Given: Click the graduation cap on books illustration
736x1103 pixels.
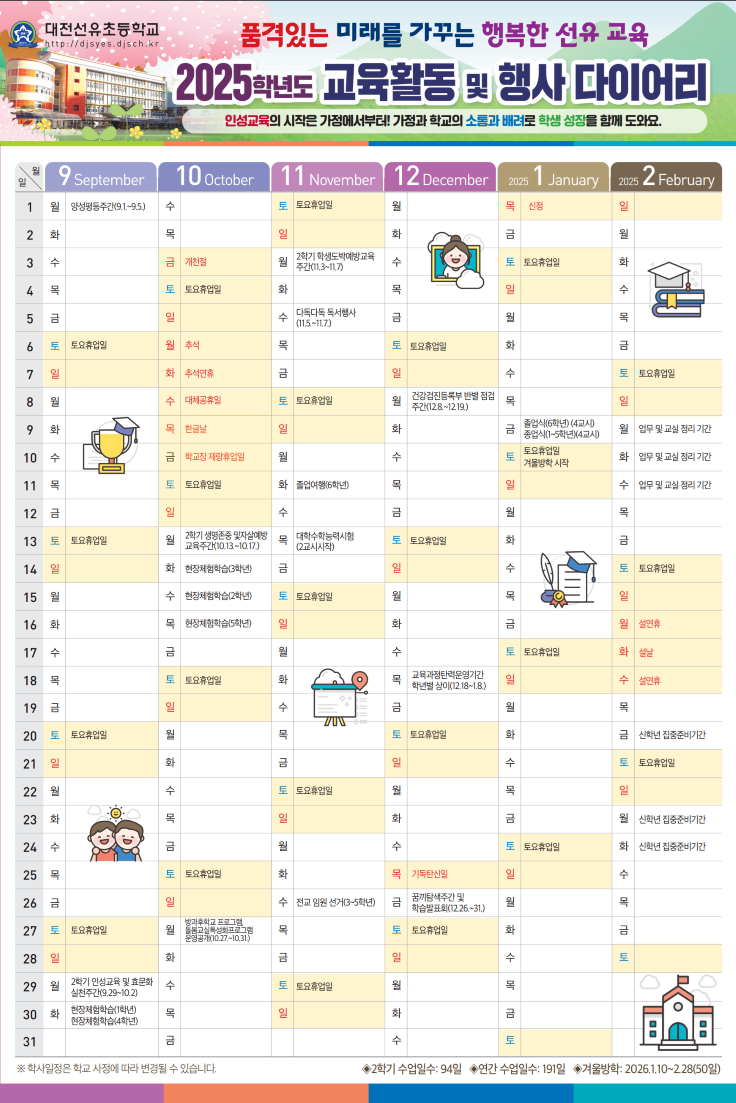Looking at the screenshot, I should pyautogui.click(x=676, y=284).
